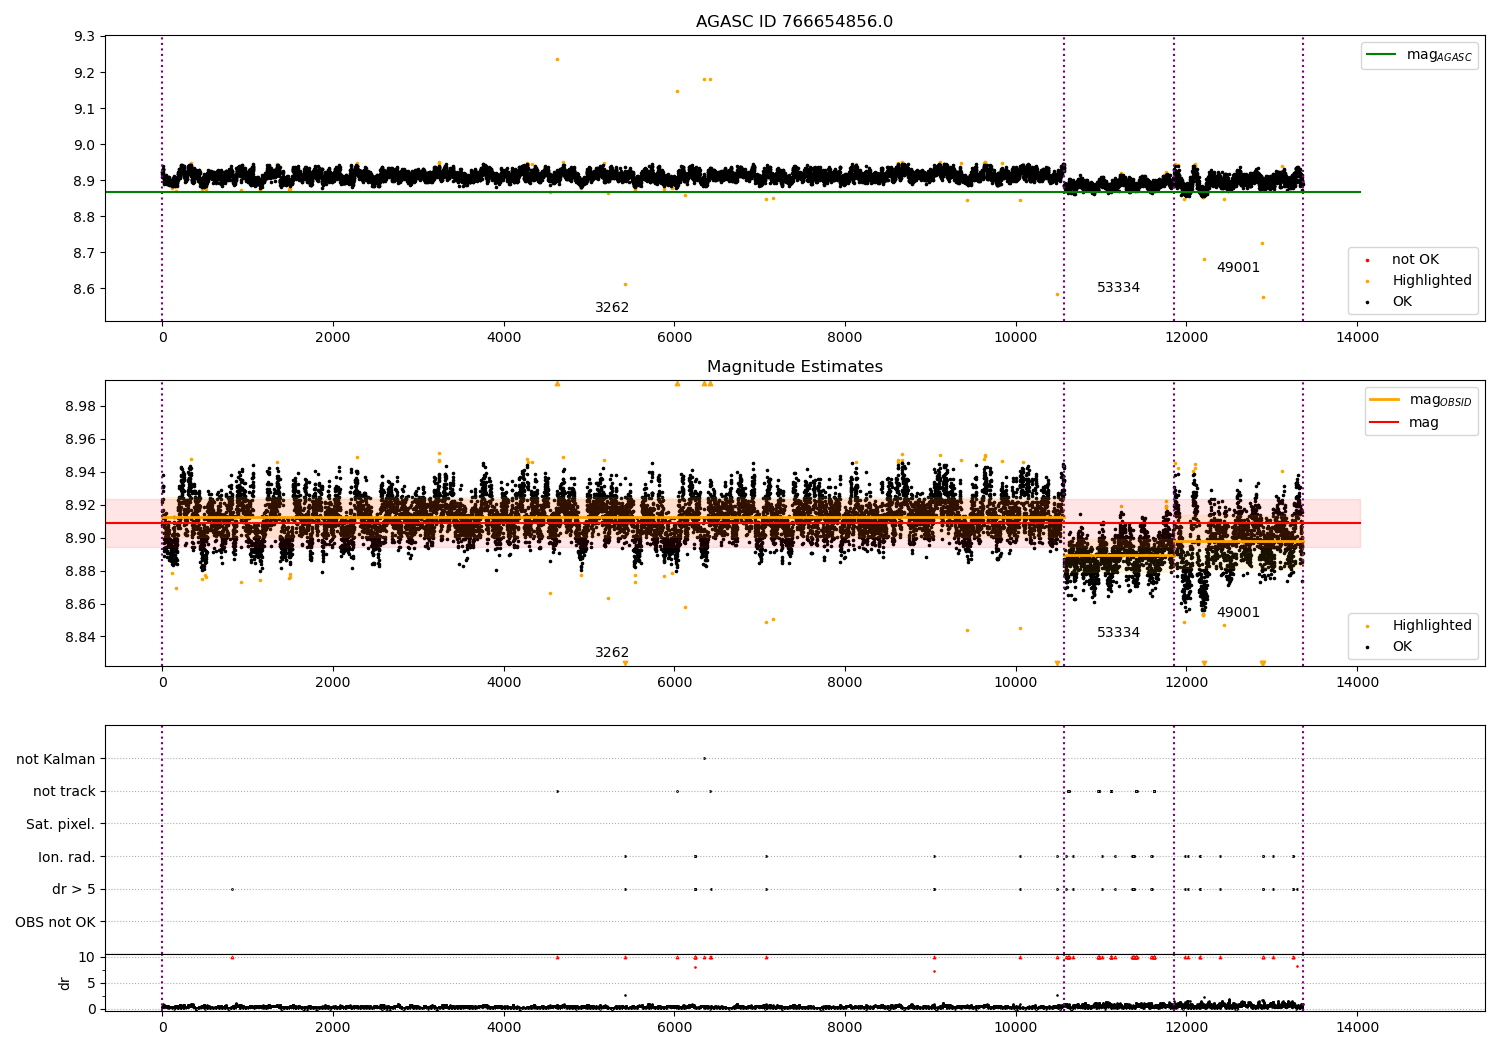The height and width of the screenshot is (1050, 1500).
Task: Click the 'not Kalman' row label
Action: coord(56,759)
